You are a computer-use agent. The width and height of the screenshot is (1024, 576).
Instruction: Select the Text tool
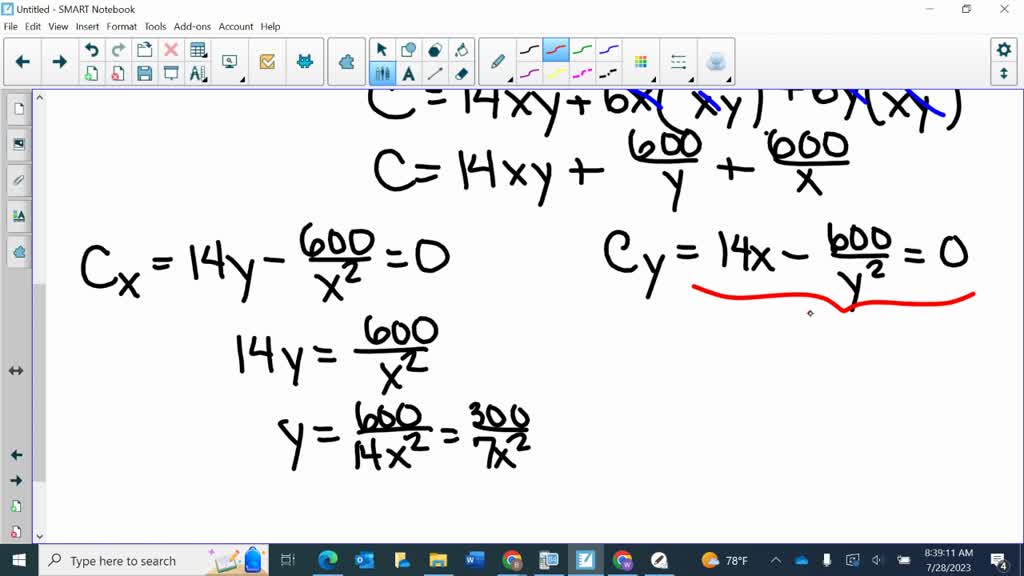[x=409, y=74]
